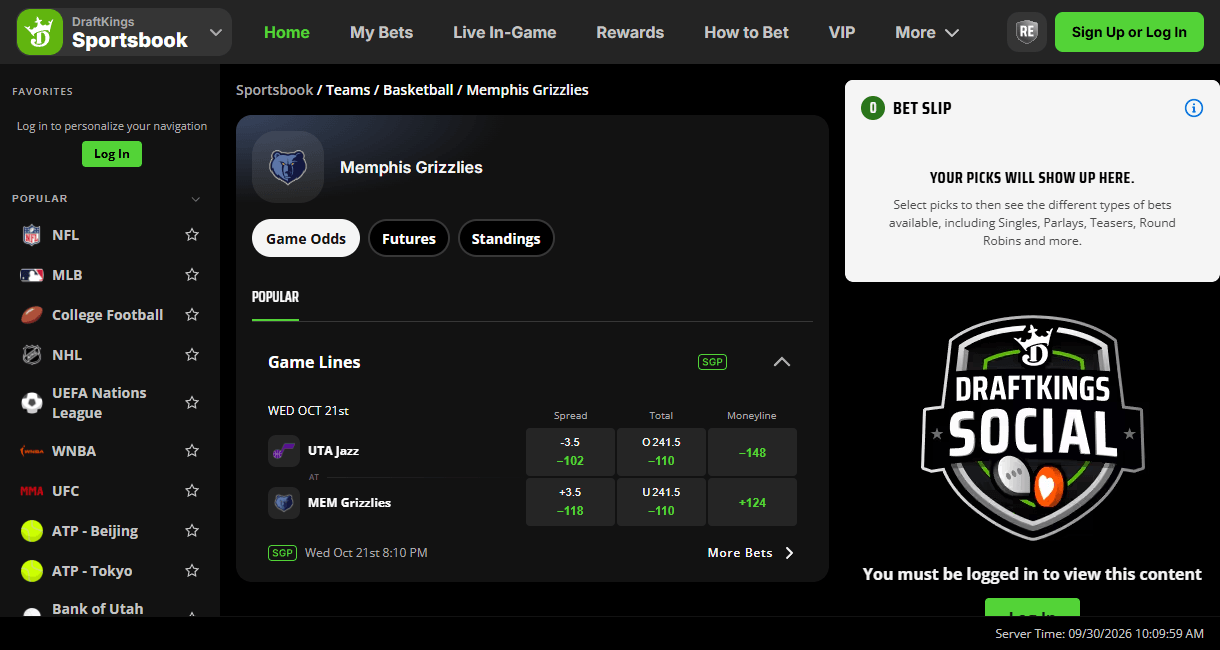The width and height of the screenshot is (1220, 650).
Task: Select the Game Odds tab
Action: 306,238
